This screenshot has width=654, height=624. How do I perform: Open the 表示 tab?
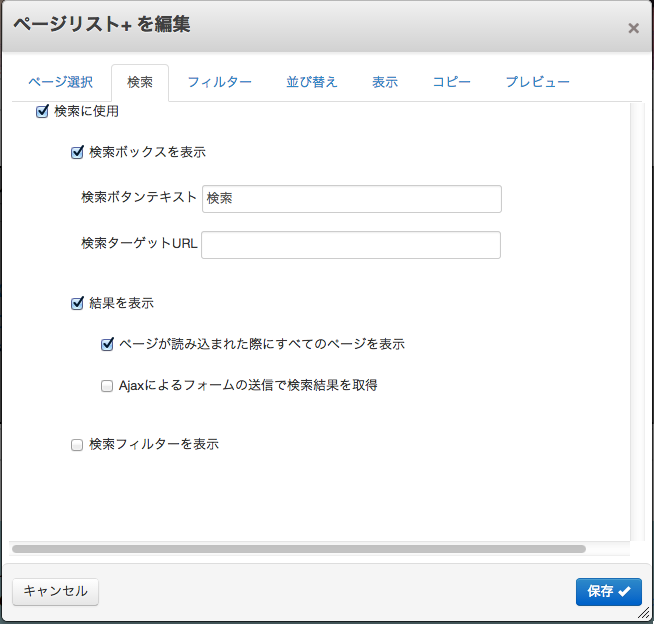pyautogui.click(x=385, y=82)
